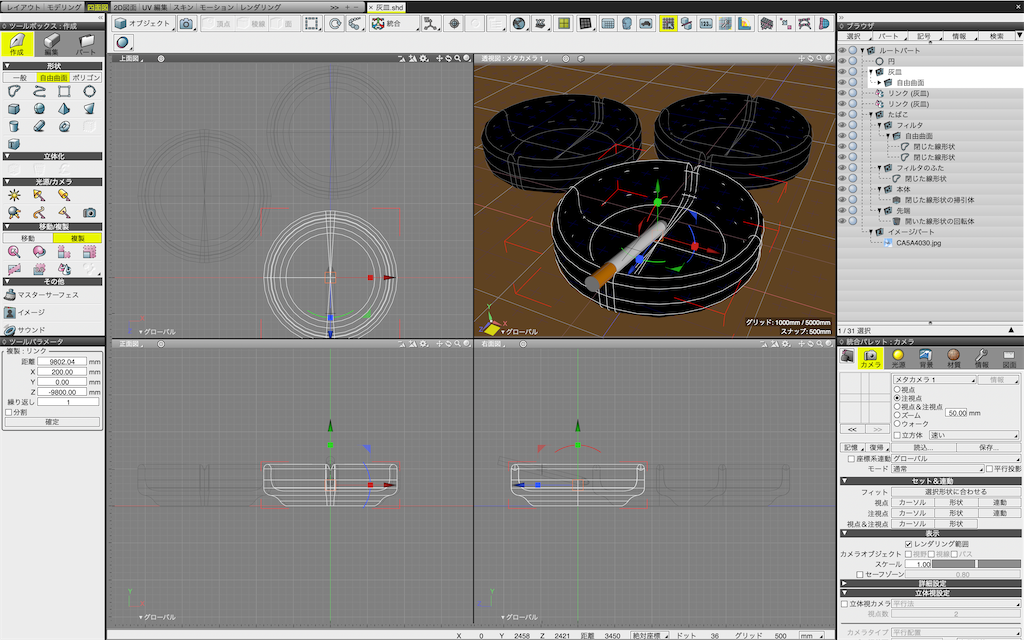Select the rectangle shape tool
1024x640 pixels.
(64, 91)
